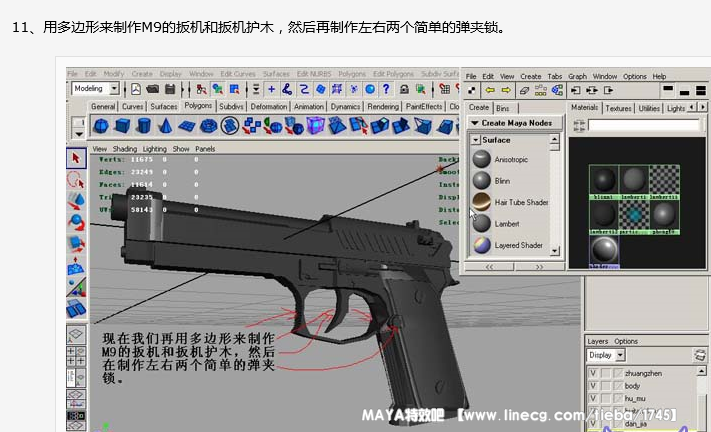Choose the Rotate tool in toolbox
This screenshot has height=432, width=711.
pyautogui.click(x=76, y=223)
